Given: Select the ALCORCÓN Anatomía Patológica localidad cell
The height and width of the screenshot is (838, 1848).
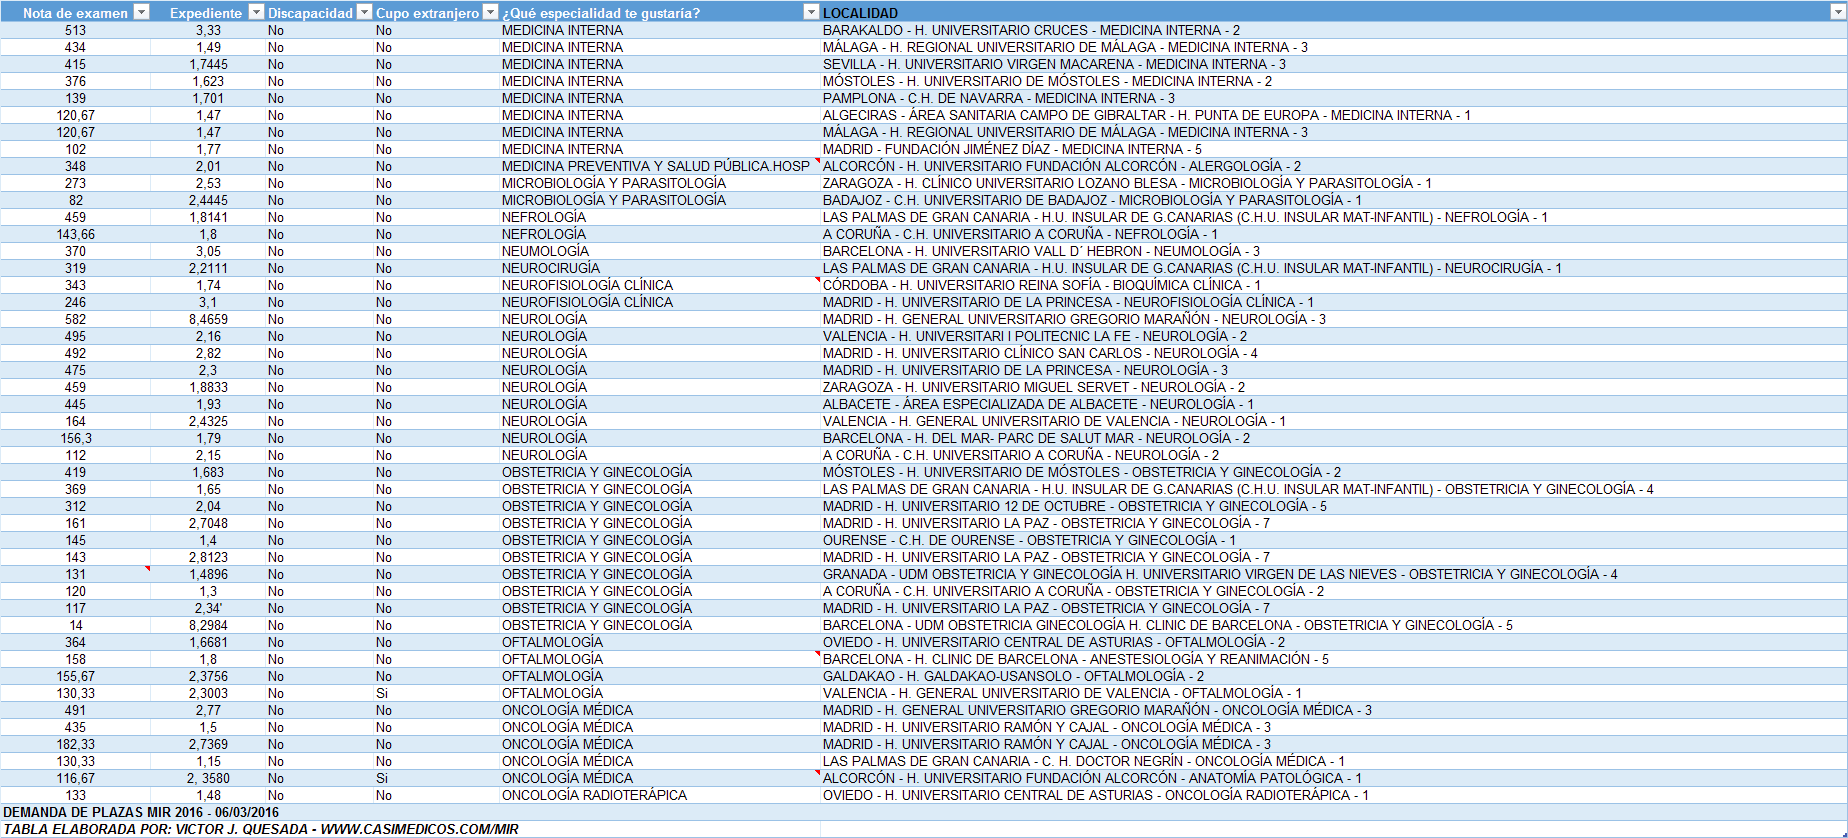Looking at the screenshot, I should tap(1334, 778).
